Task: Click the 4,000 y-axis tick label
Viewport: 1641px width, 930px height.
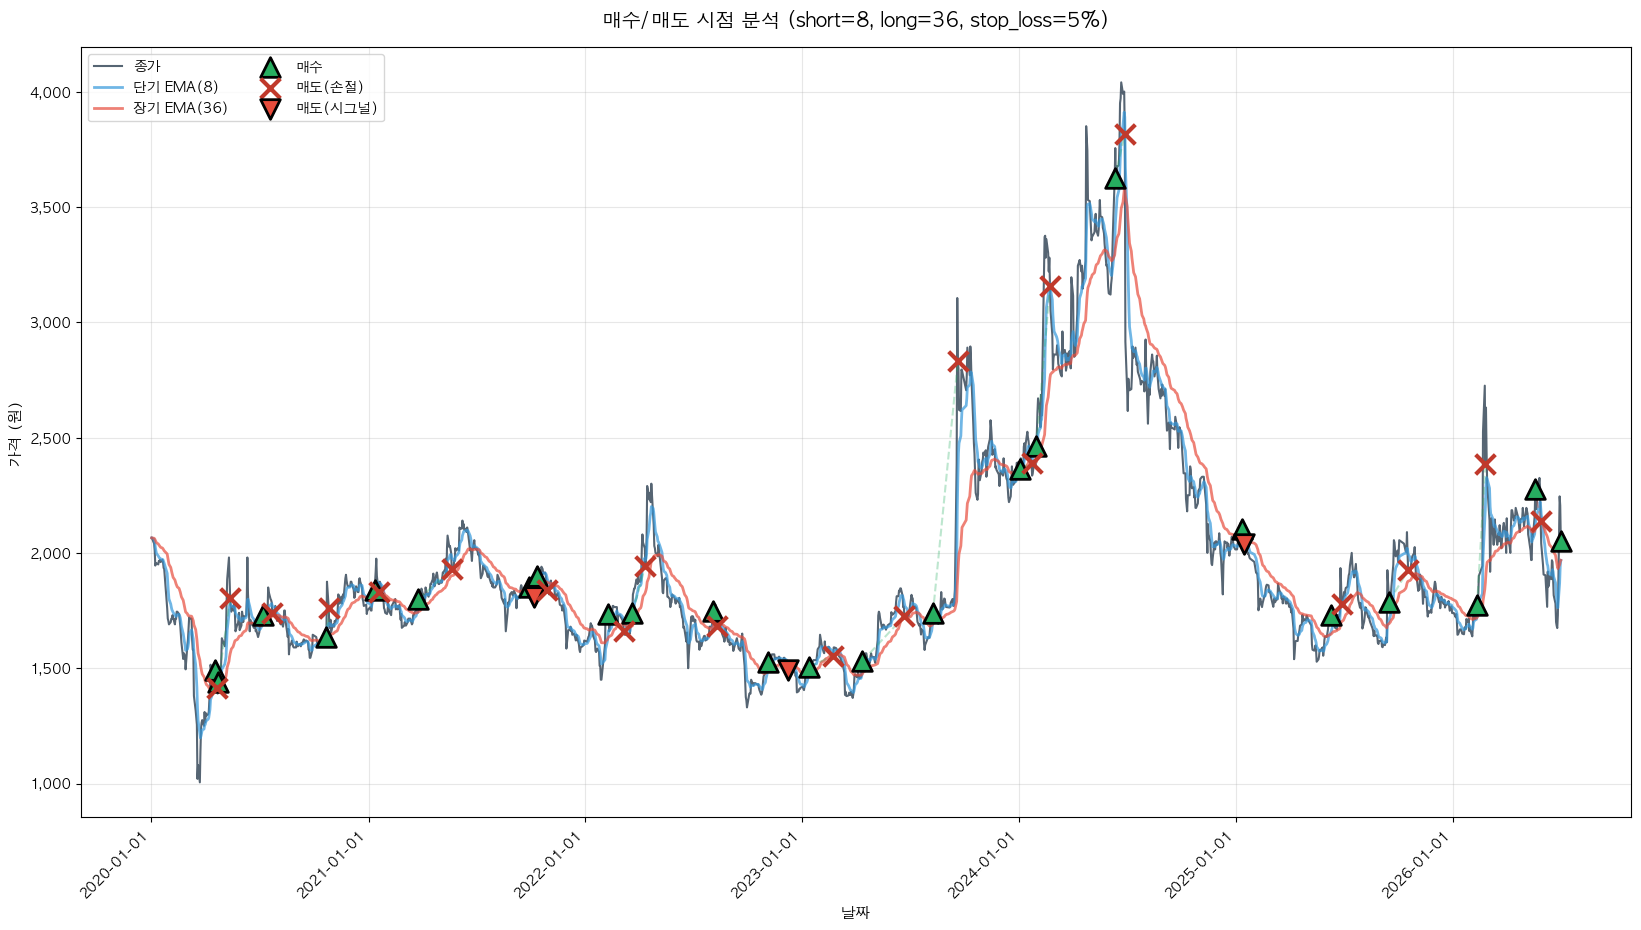Action: point(51,92)
